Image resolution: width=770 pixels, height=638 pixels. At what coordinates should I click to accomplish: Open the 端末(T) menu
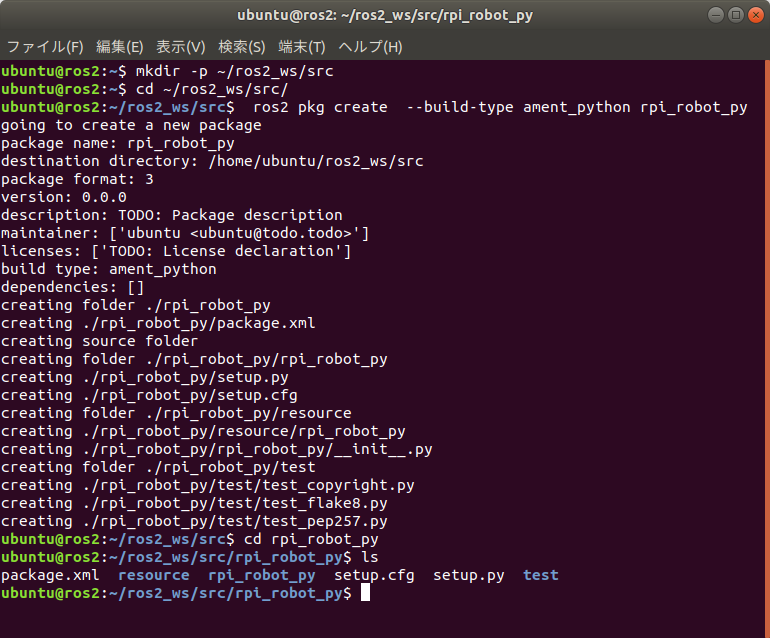(302, 47)
